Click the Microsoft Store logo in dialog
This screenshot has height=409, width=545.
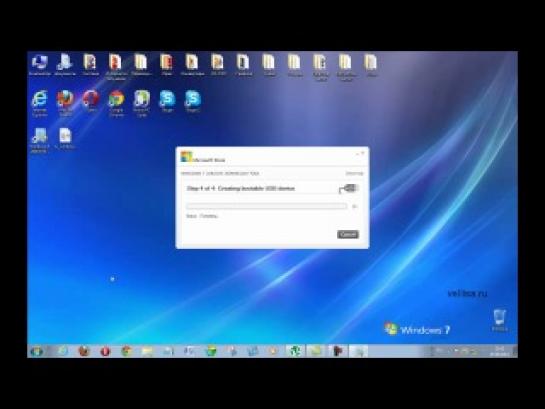coord(187,157)
